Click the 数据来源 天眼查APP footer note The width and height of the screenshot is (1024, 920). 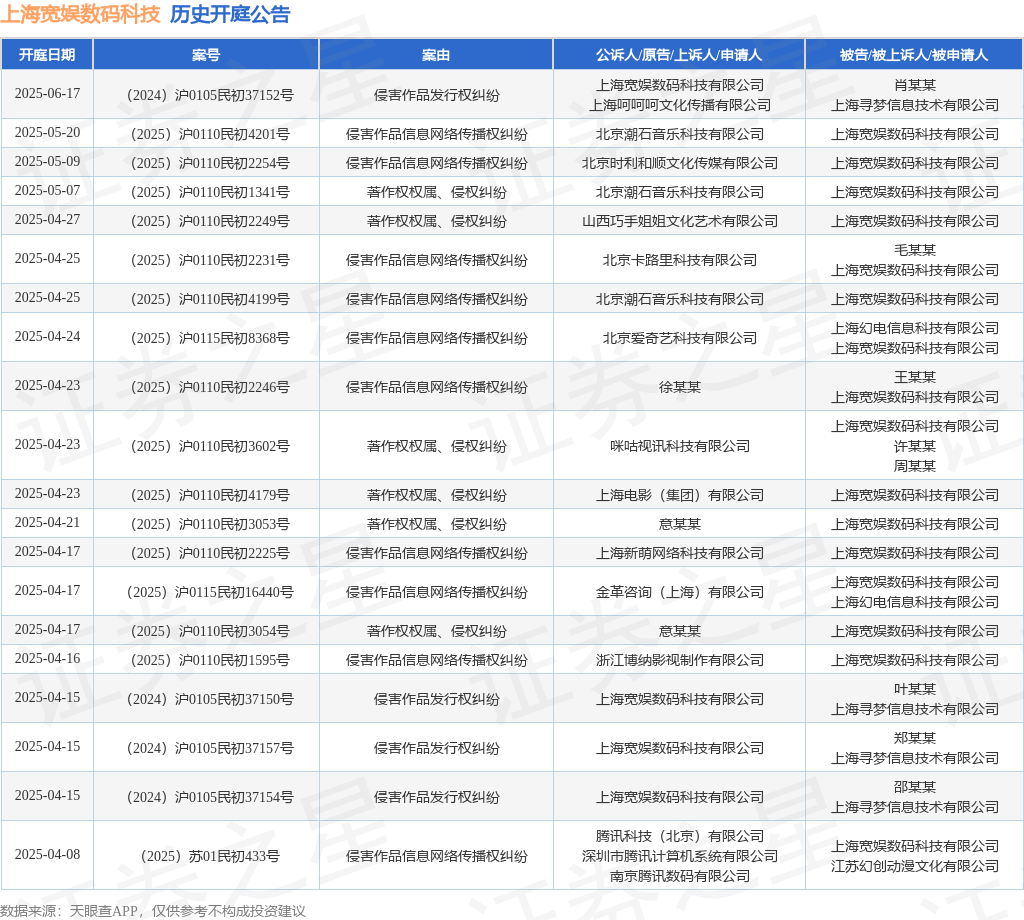153,911
